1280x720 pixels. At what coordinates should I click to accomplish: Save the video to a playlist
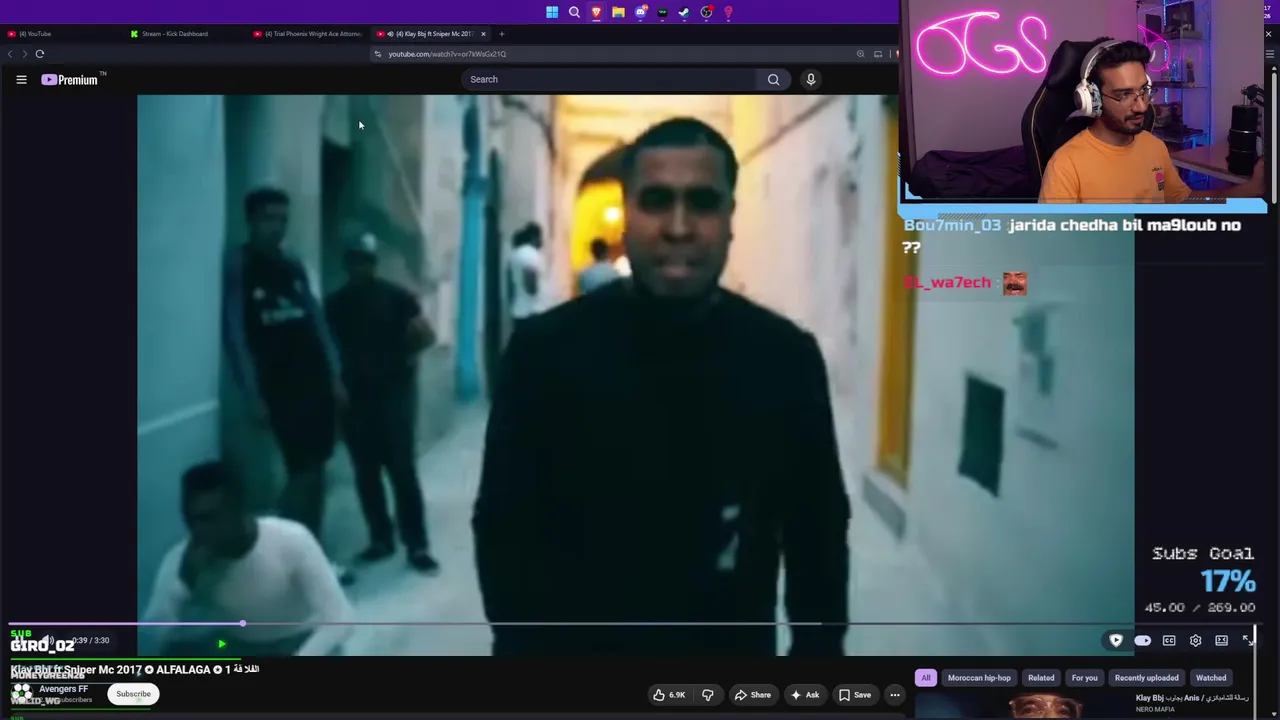click(854, 695)
